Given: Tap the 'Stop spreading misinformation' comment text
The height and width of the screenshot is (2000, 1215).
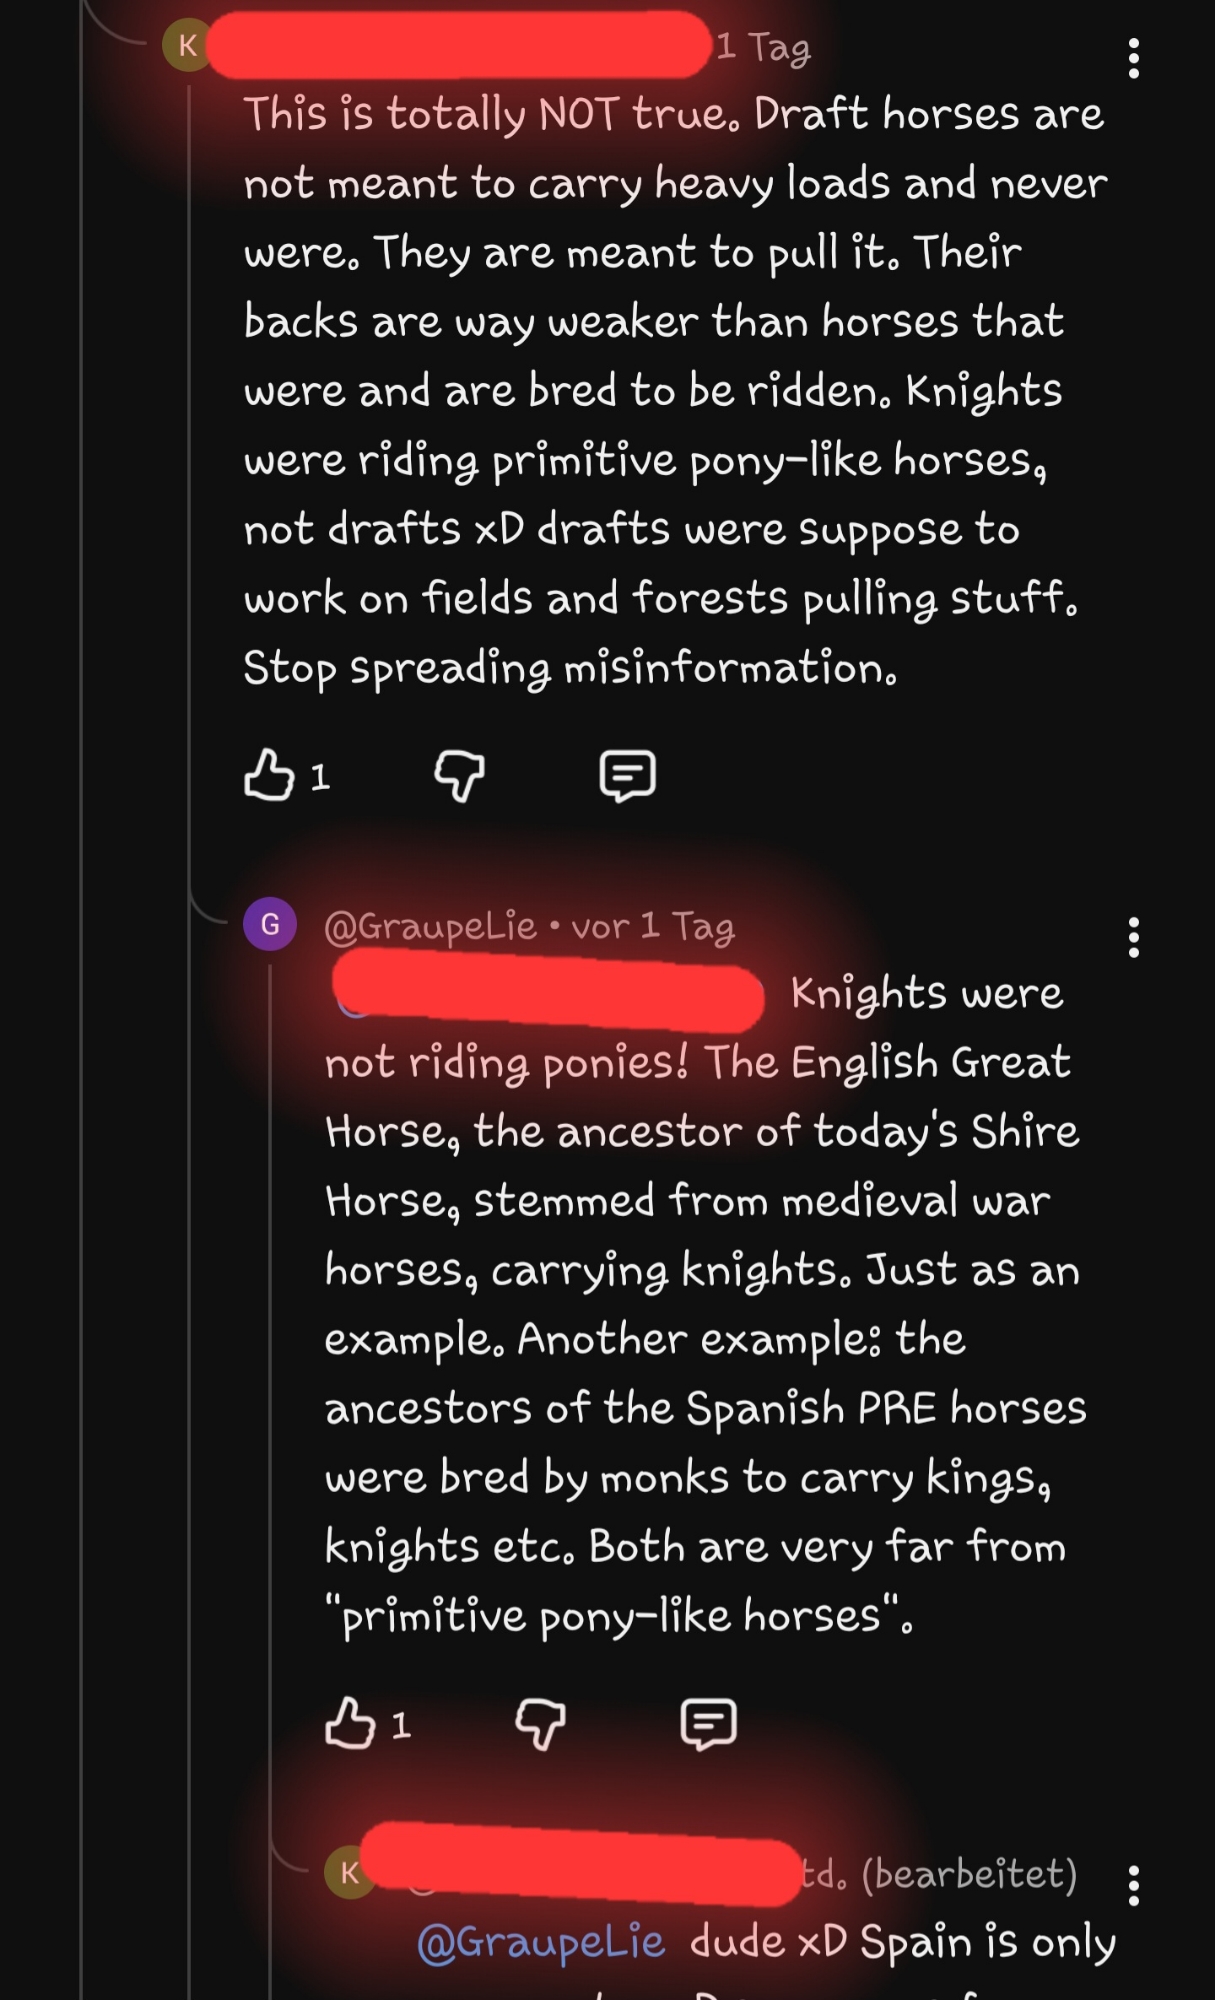Looking at the screenshot, I should pos(570,668).
